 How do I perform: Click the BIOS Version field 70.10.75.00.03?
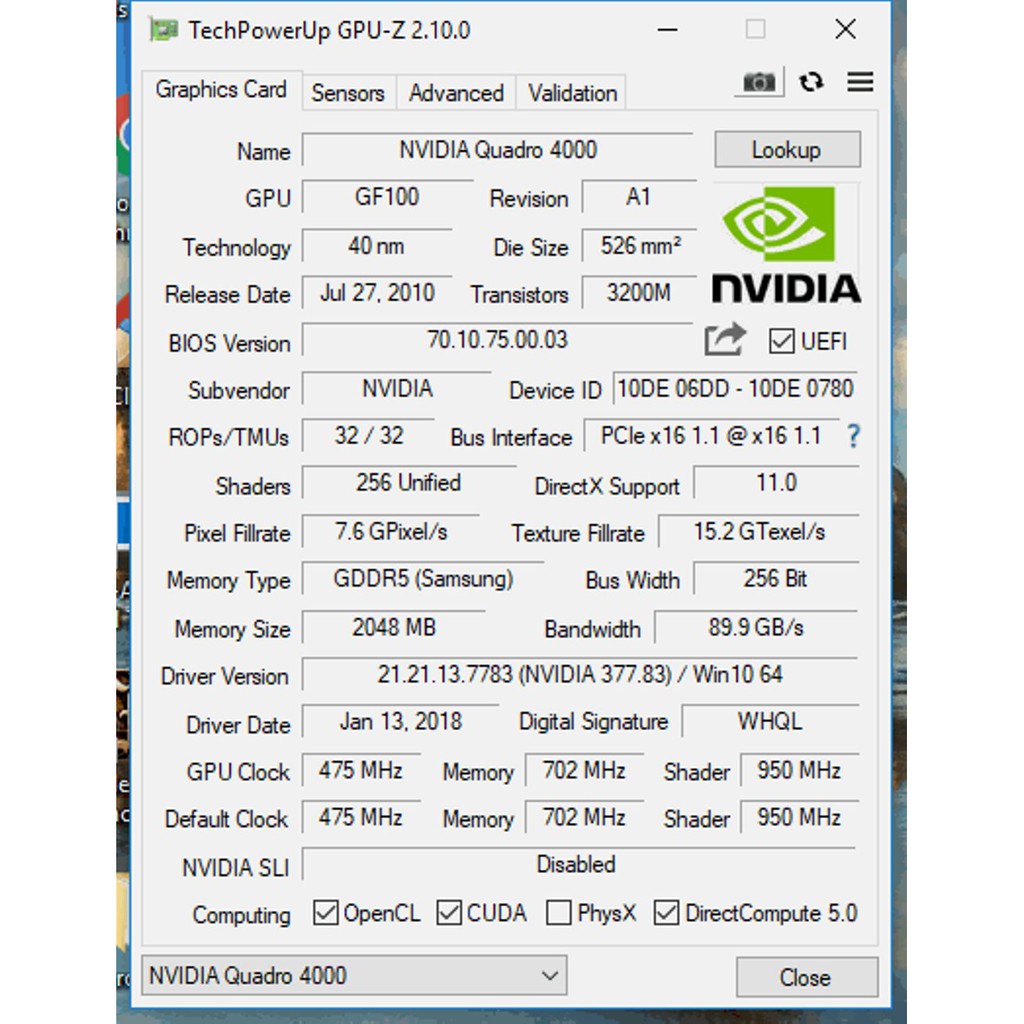(x=498, y=340)
